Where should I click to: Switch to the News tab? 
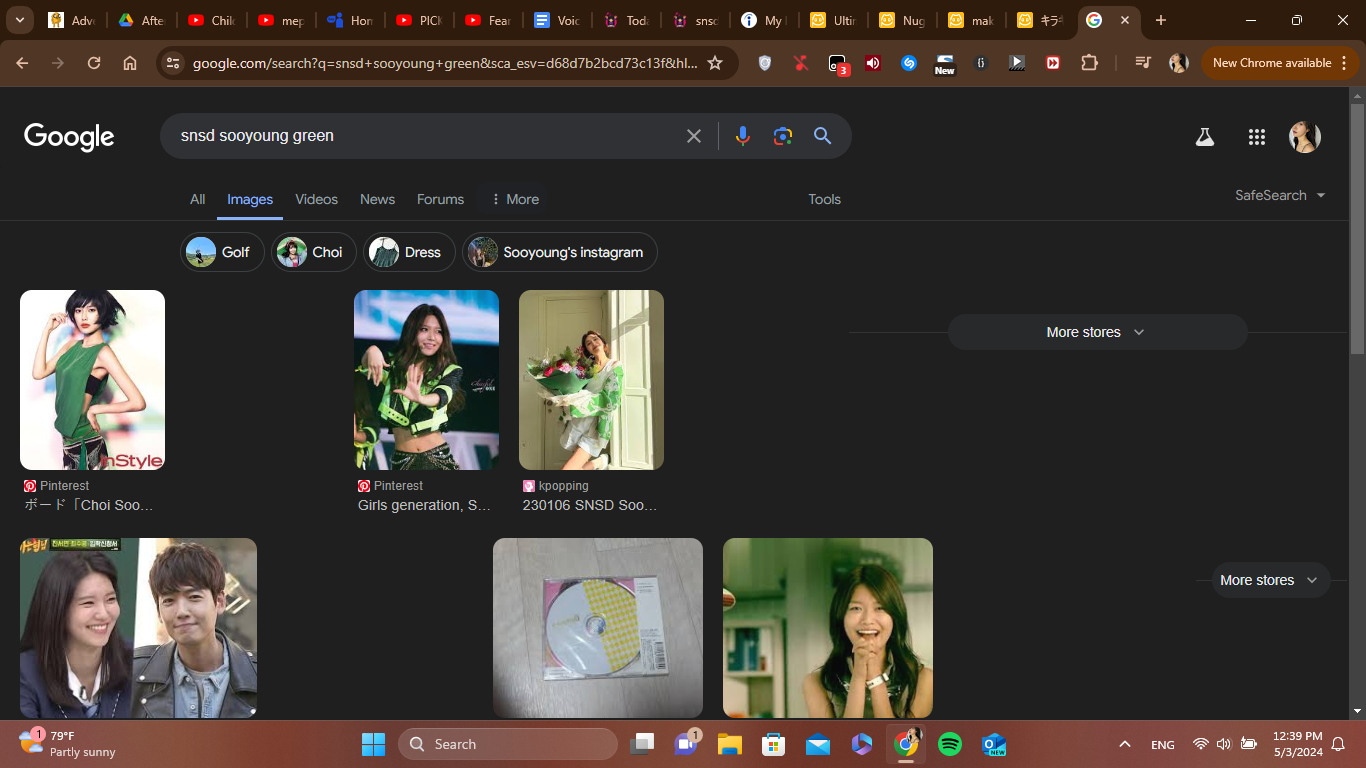pyautogui.click(x=377, y=199)
